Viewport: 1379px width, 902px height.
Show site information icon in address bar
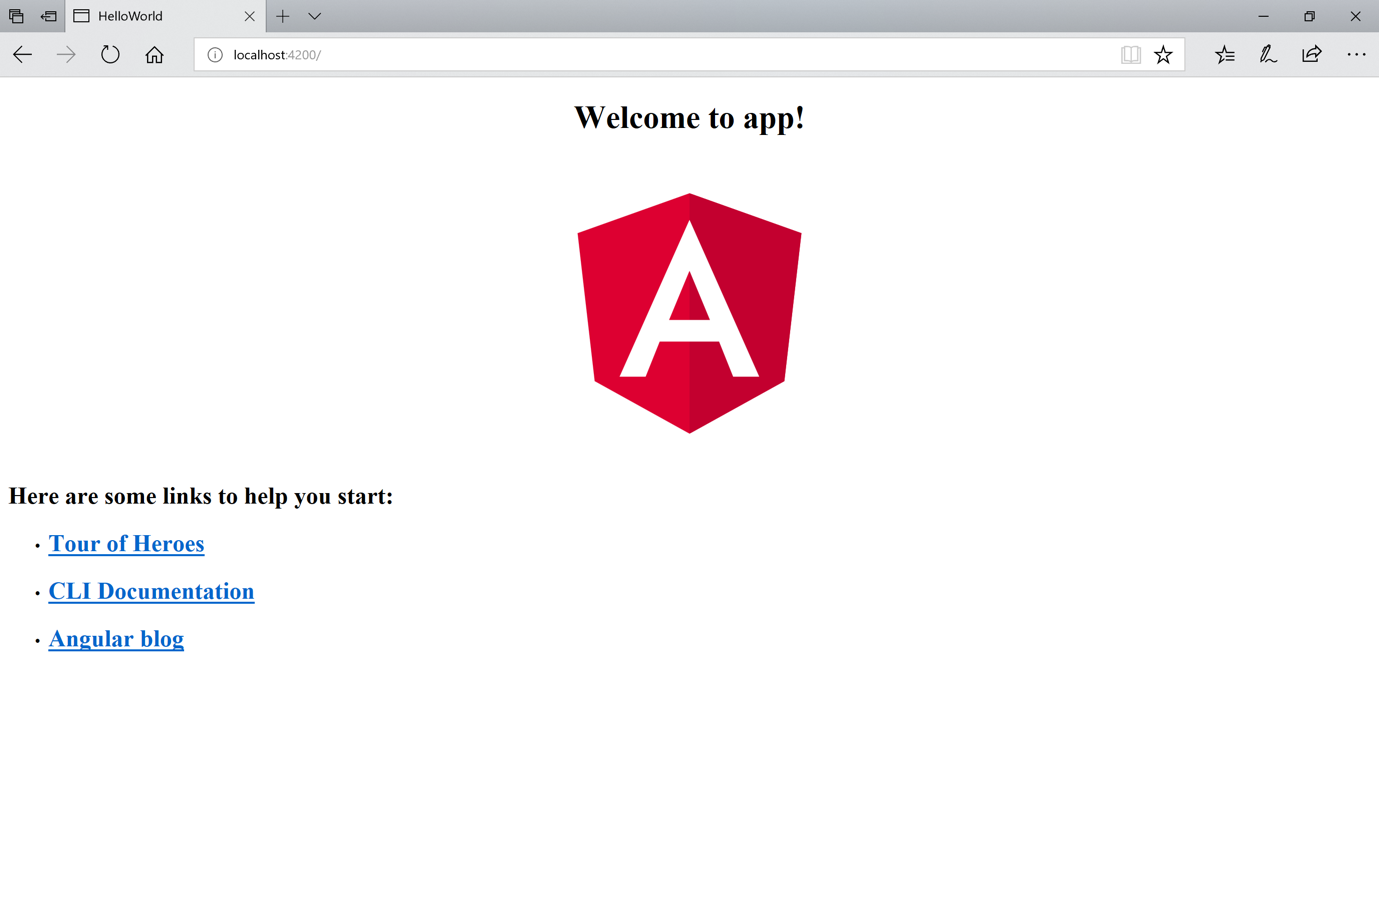coord(215,55)
